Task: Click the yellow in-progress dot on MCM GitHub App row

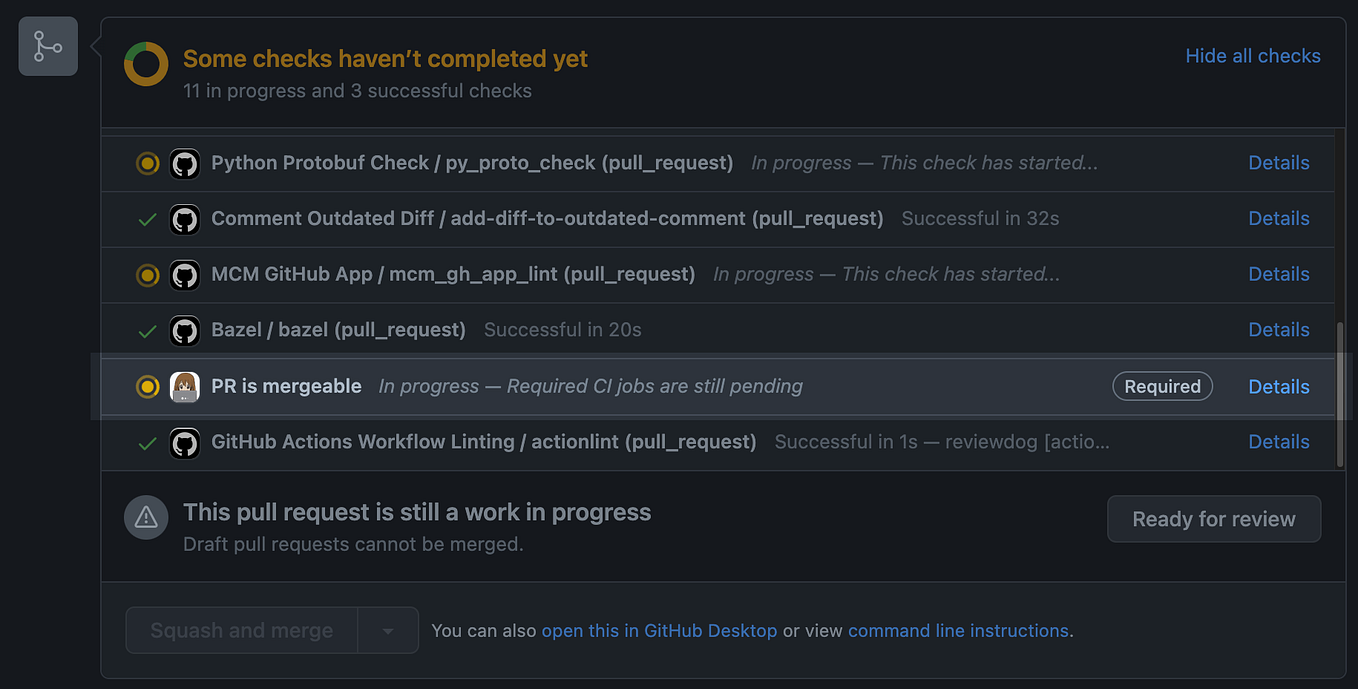Action: coord(147,274)
